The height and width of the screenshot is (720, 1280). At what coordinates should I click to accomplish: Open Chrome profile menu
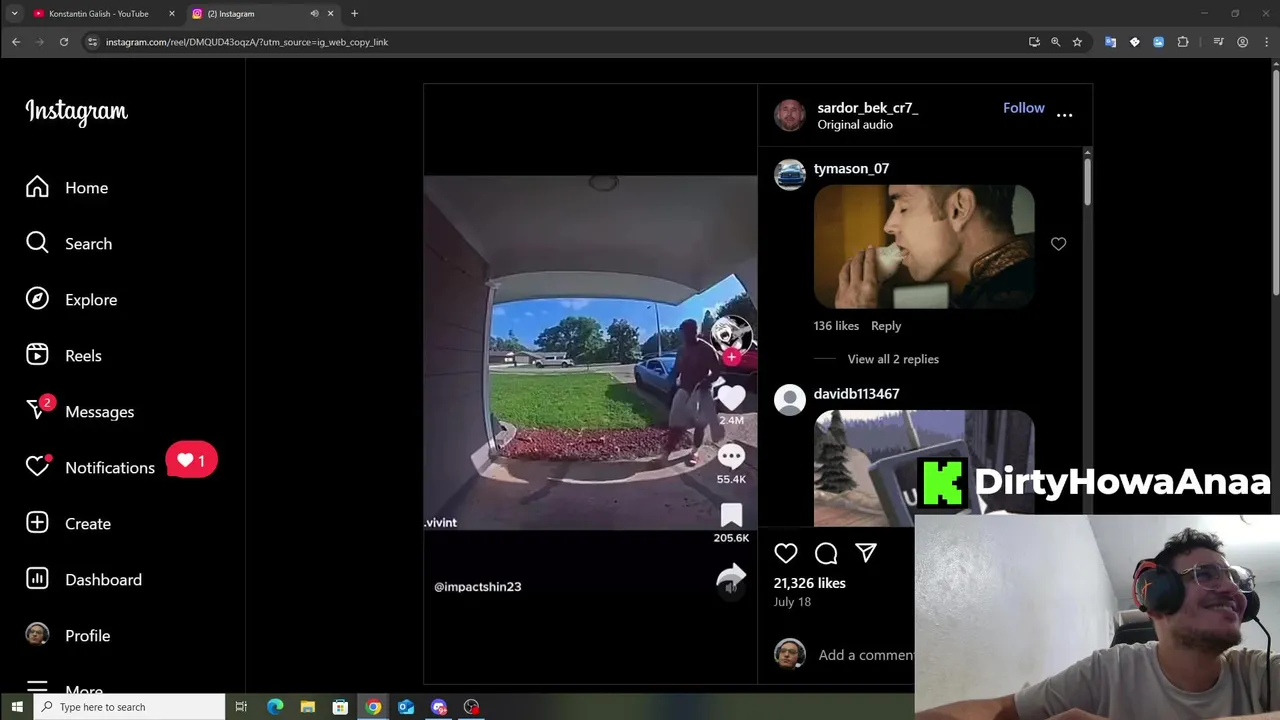(1242, 42)
